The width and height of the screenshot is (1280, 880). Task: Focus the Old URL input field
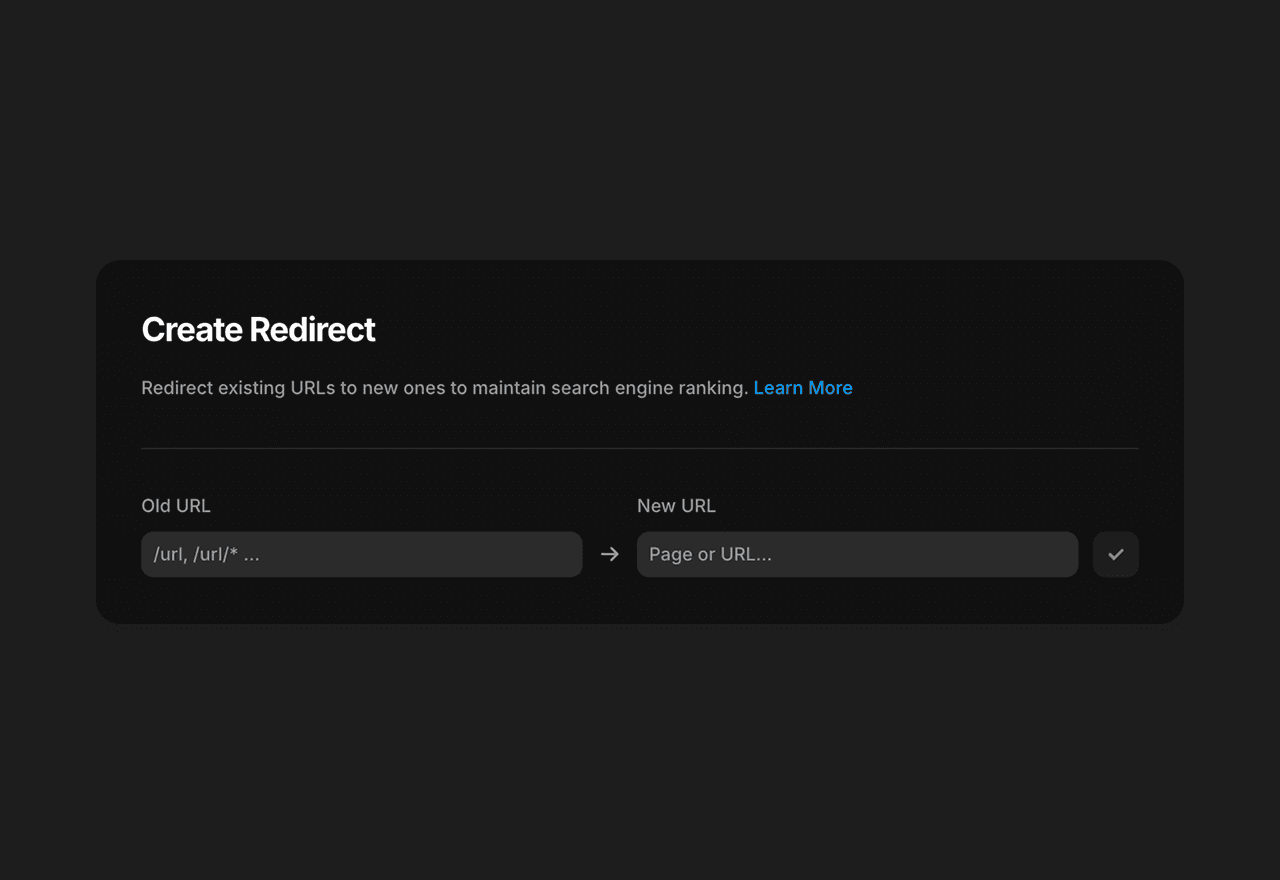pos(361,554)
